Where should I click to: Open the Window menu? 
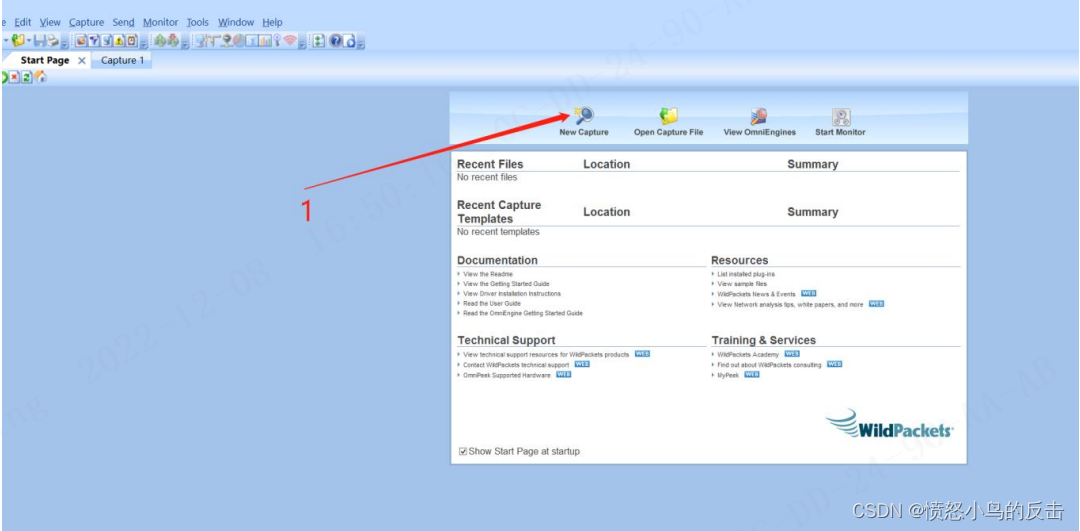click(236, 22)
